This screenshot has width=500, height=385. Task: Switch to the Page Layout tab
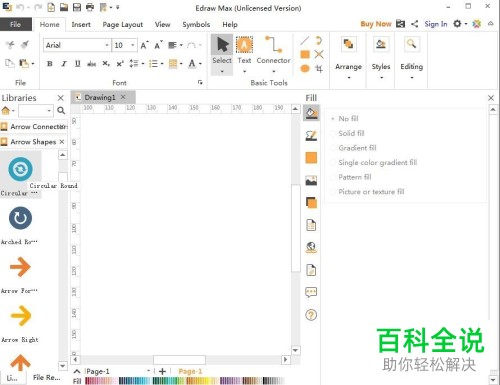point(123,24)
